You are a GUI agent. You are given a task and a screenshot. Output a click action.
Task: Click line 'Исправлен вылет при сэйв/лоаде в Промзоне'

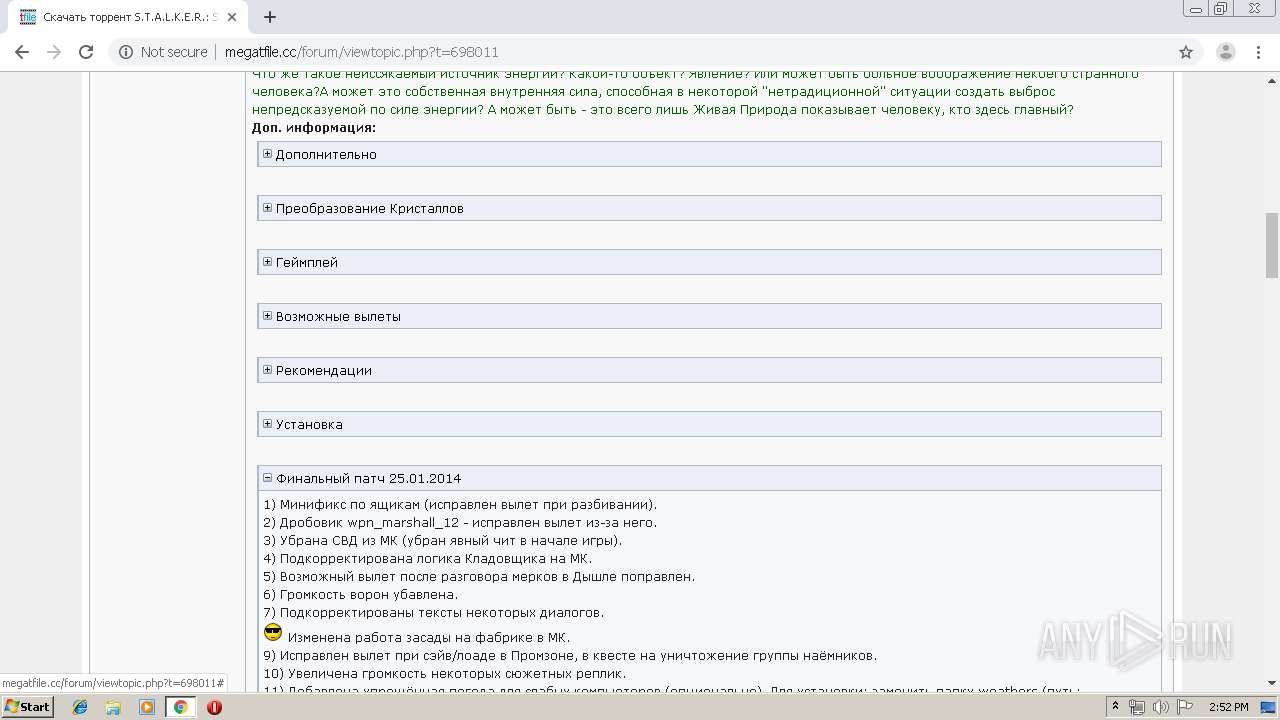tap(570, 655)
